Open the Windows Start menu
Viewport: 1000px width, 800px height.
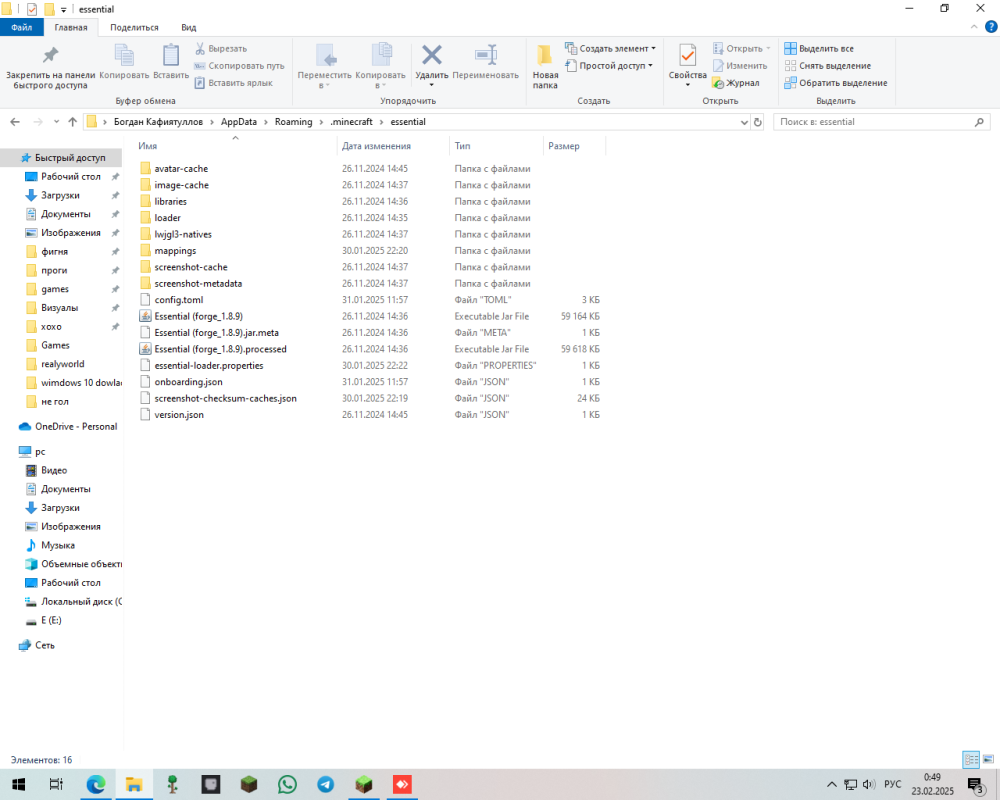point(18,784)
